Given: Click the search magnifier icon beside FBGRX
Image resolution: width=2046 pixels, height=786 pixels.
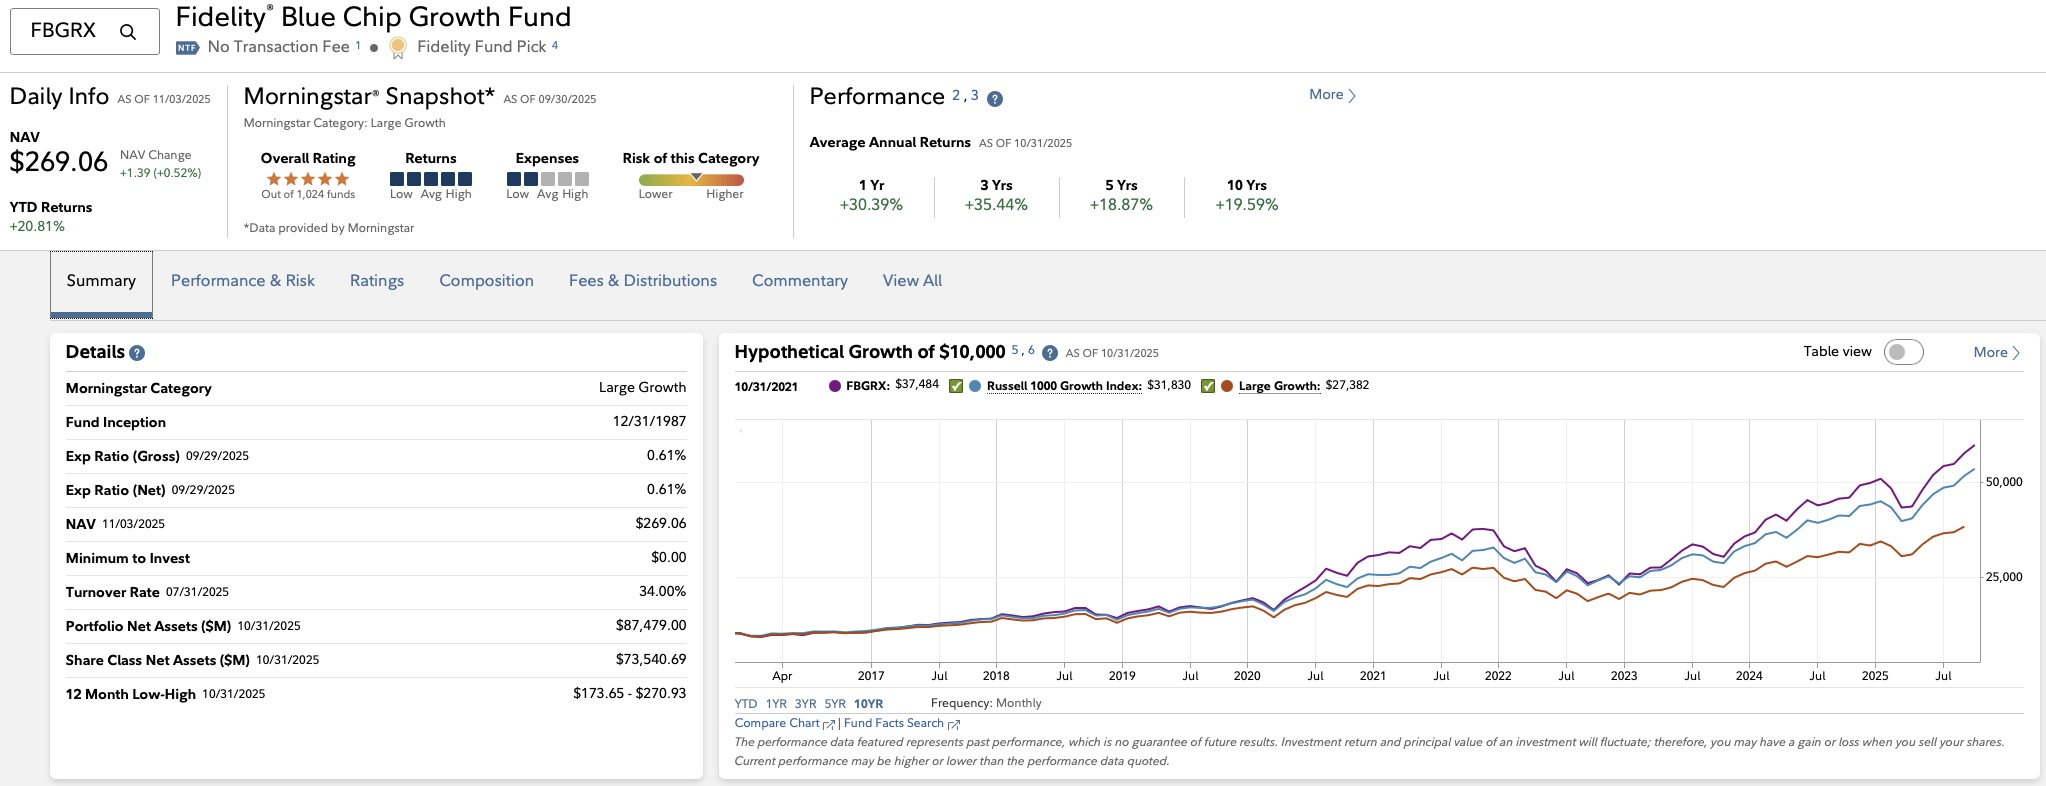Looking at the screenshot, I should (x=127, y=32).
